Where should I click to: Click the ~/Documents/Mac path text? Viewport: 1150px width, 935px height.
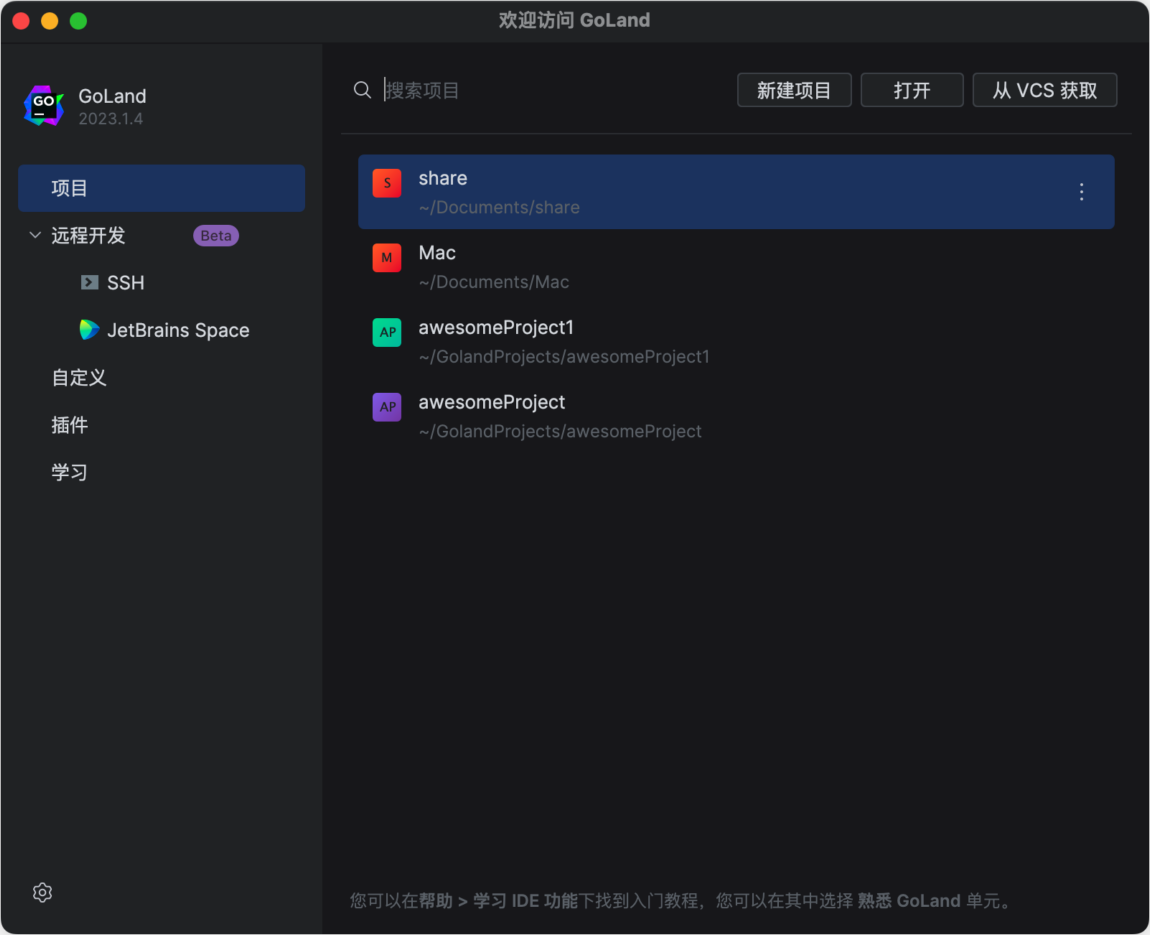point(494,282)
